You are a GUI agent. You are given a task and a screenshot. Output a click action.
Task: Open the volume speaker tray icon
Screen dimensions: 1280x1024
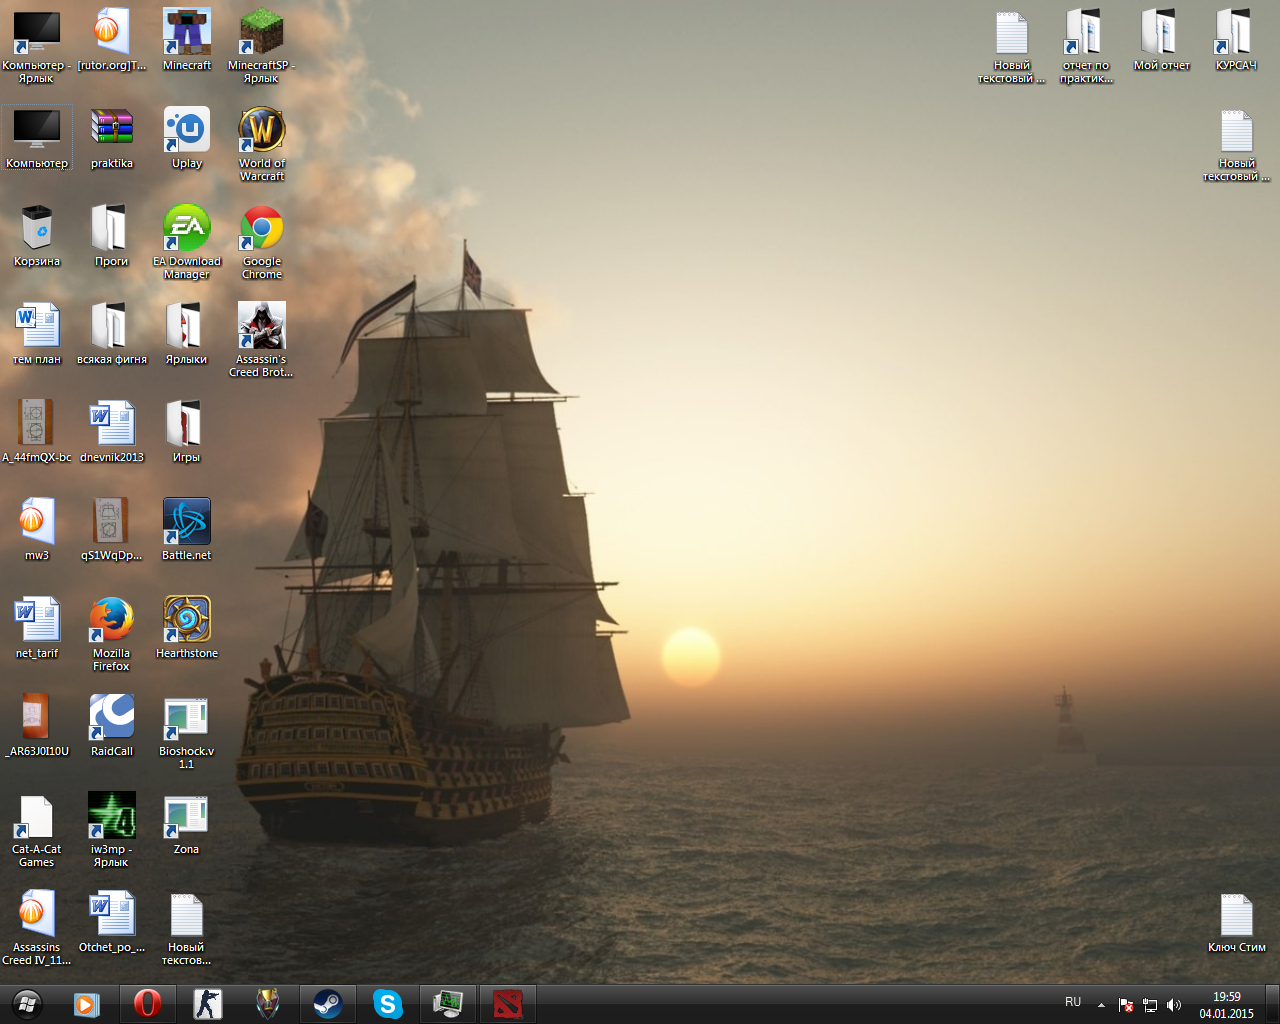[x=1174, y=1005]
